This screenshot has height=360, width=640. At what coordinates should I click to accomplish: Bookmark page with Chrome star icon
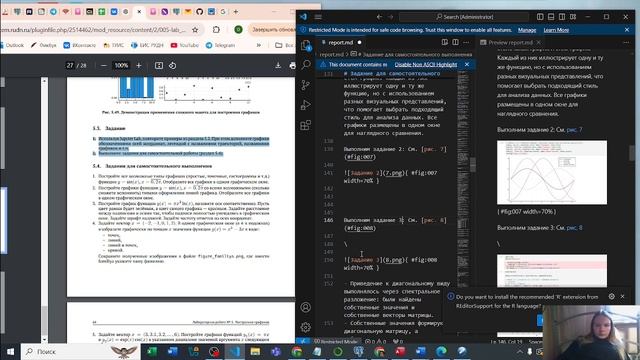pos(195,30)
